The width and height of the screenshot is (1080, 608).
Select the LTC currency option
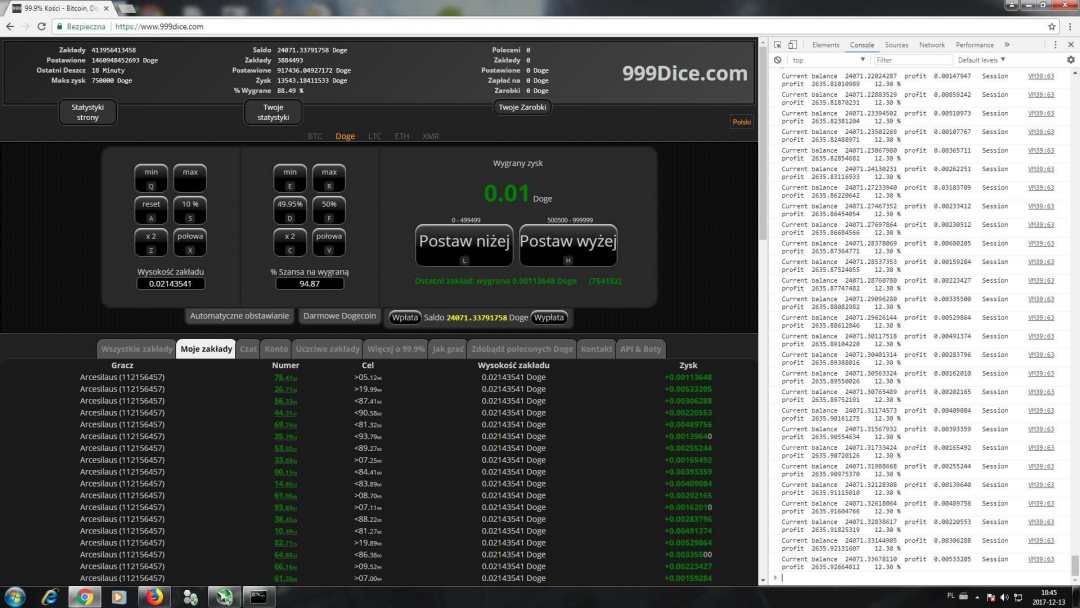(x=374, y=136)
